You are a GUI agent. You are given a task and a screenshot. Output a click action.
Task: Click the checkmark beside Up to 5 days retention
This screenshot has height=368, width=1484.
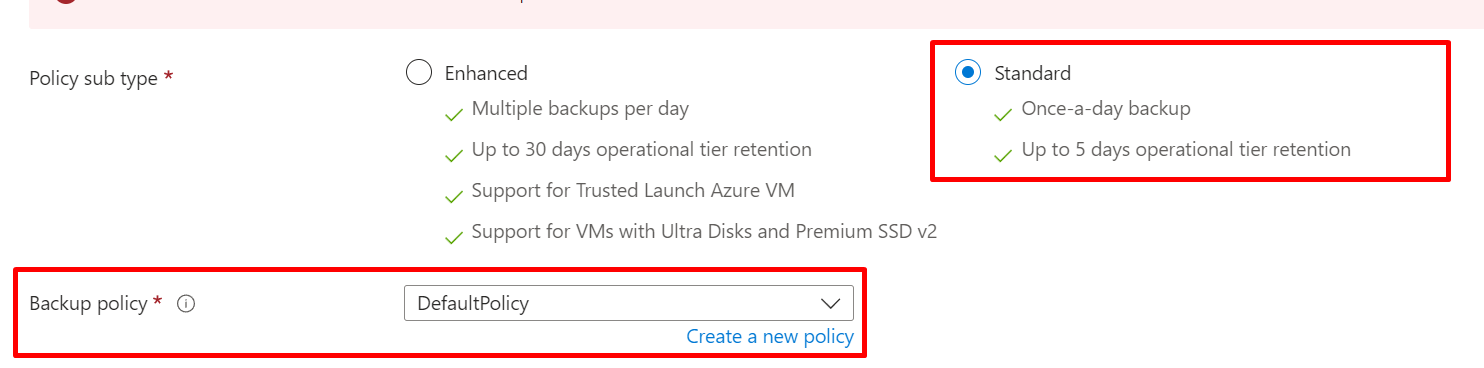1004,155
